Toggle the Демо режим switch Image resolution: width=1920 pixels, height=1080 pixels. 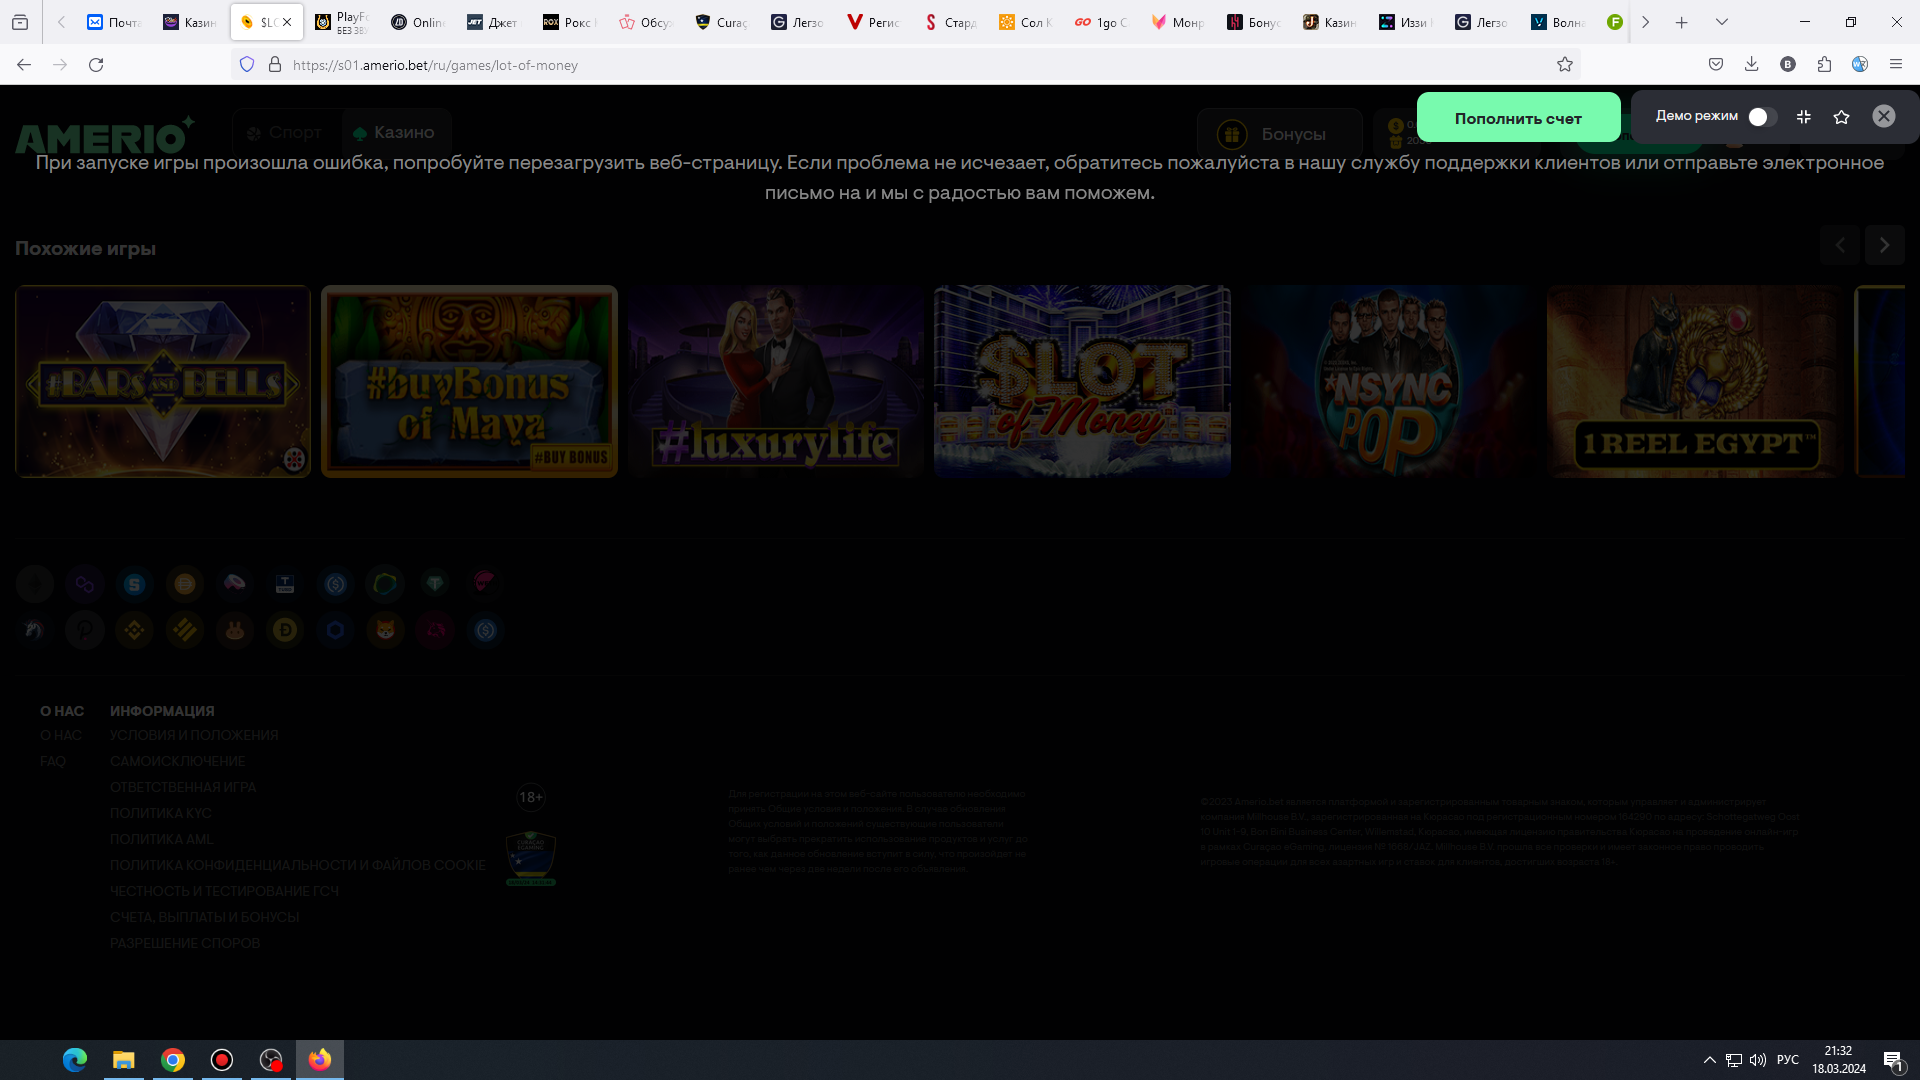coord(1762,117)
